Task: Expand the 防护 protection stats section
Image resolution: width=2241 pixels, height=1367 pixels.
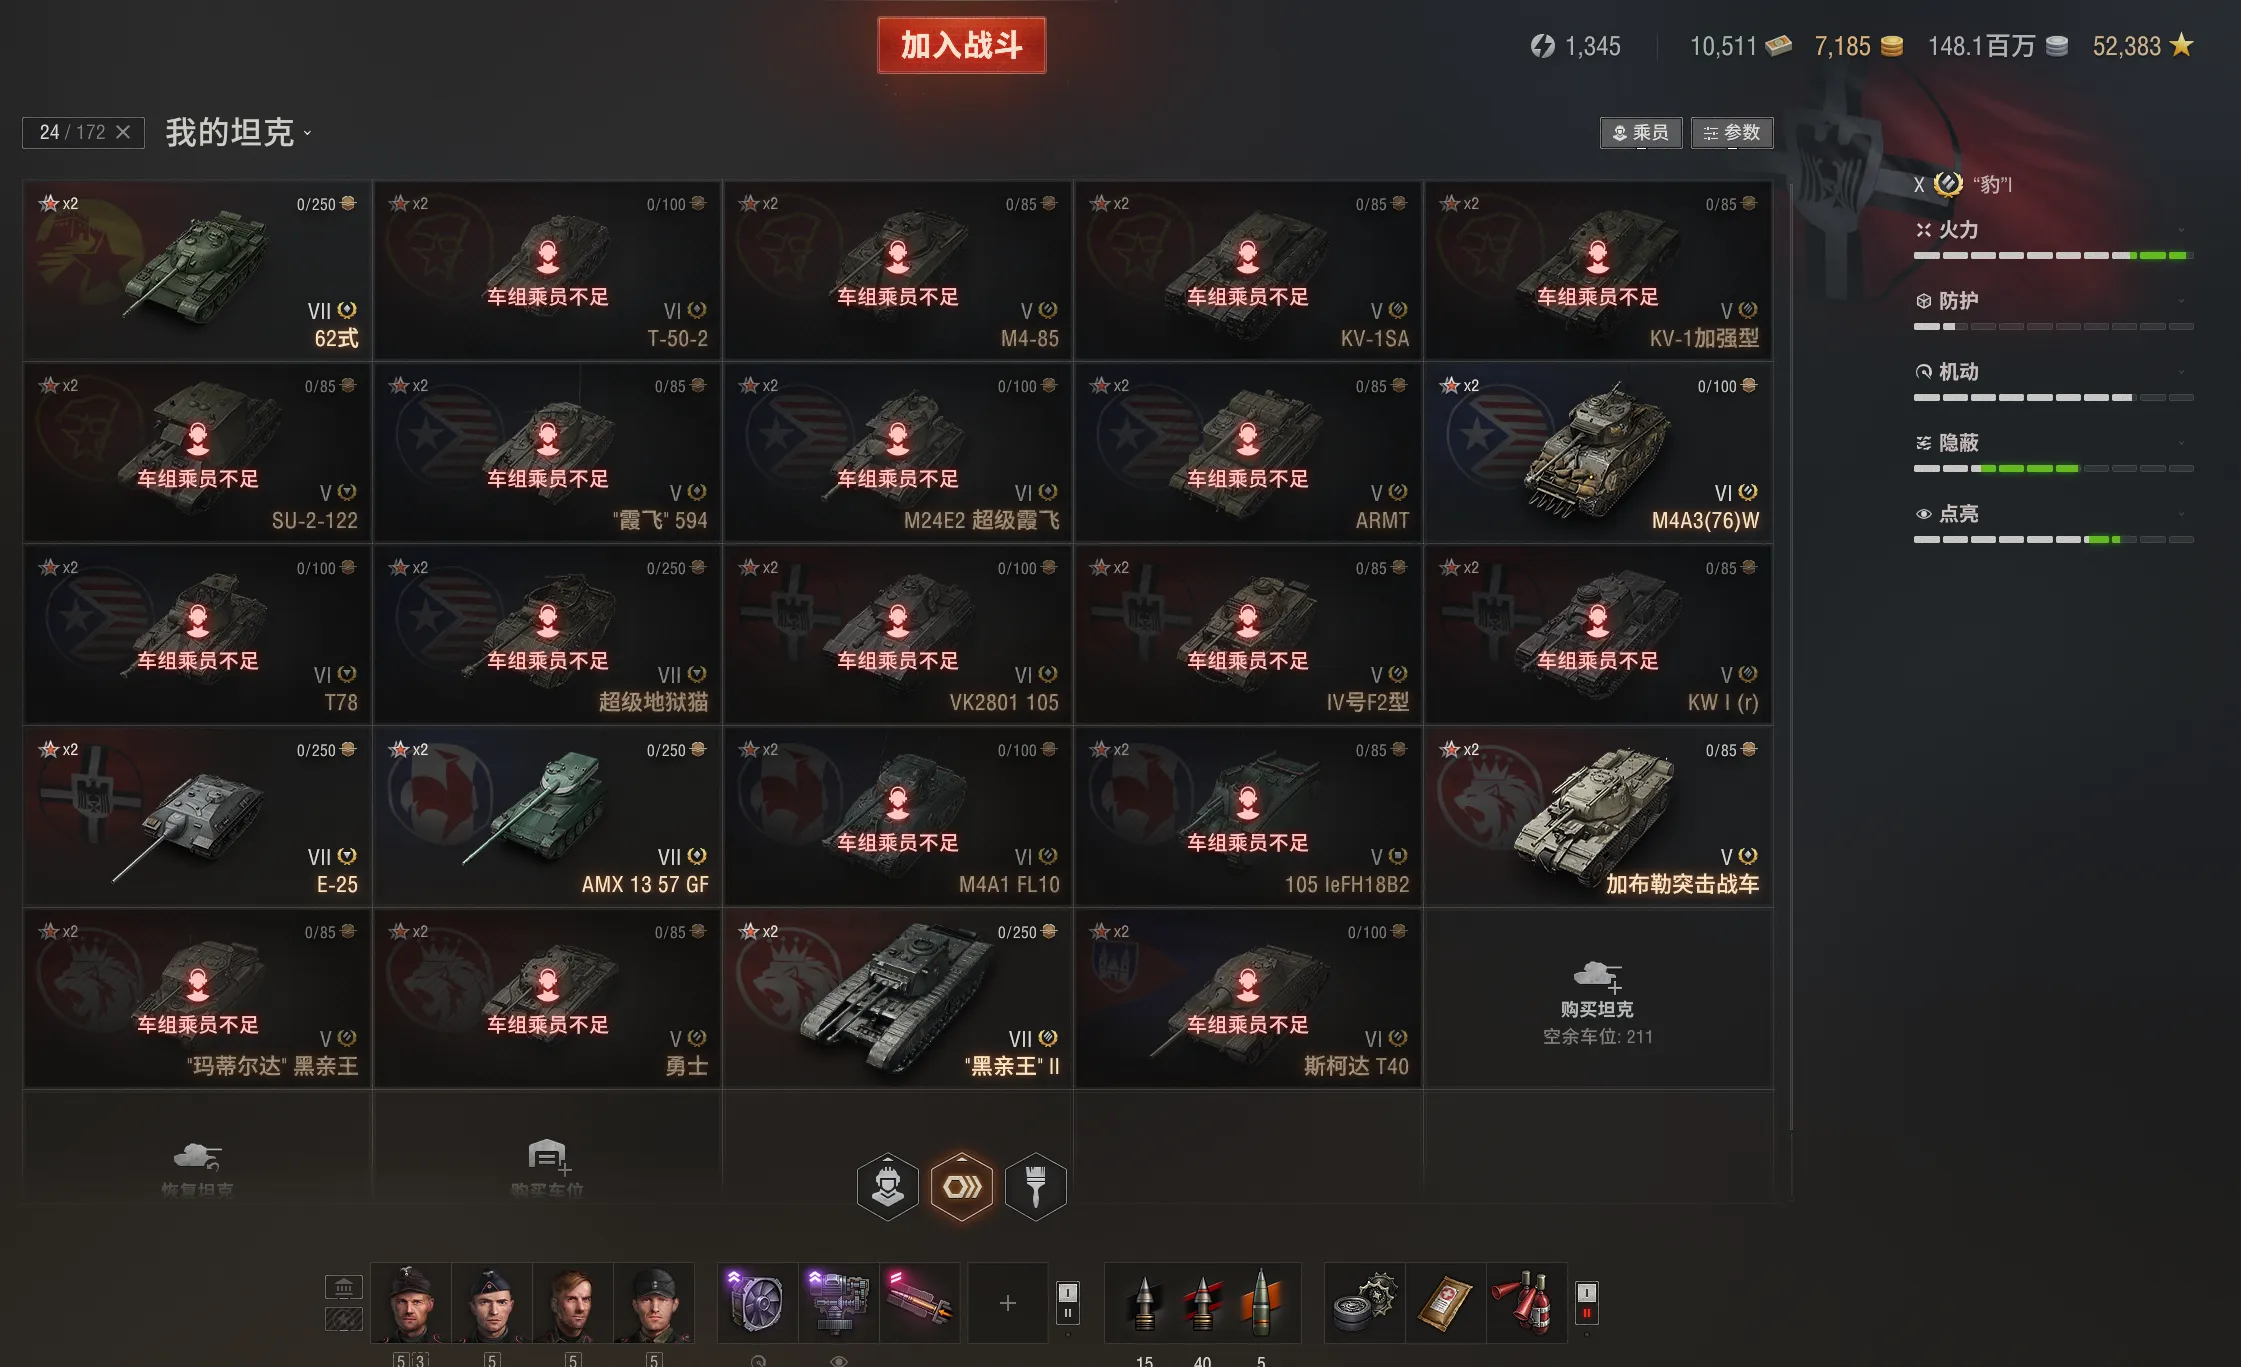Action: pos(2053,301)
